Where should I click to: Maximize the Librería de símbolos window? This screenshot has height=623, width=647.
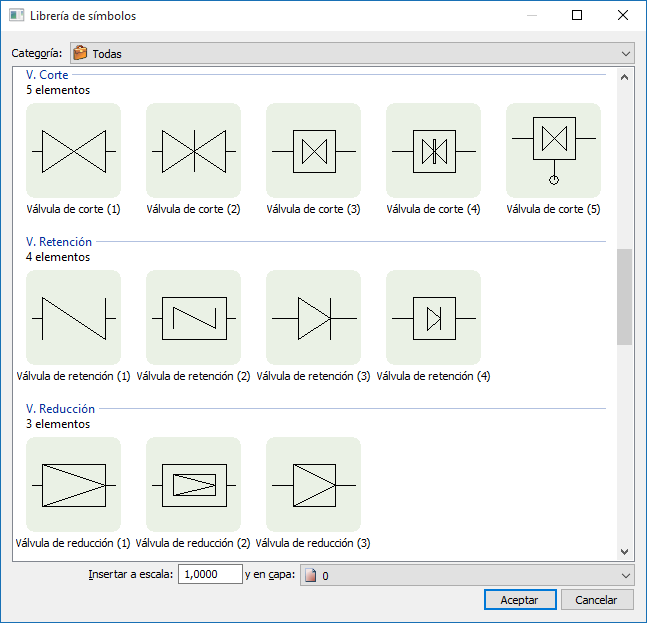577,15
